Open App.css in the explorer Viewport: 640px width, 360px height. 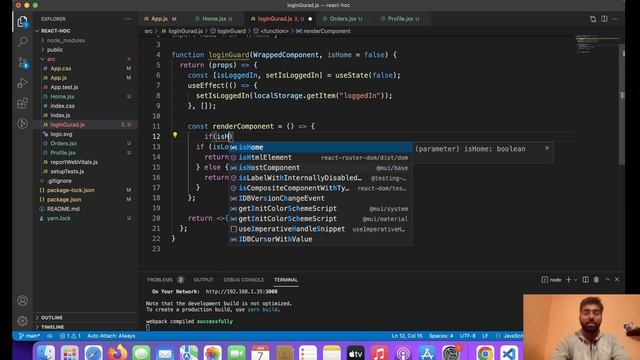tap(61, 69)
